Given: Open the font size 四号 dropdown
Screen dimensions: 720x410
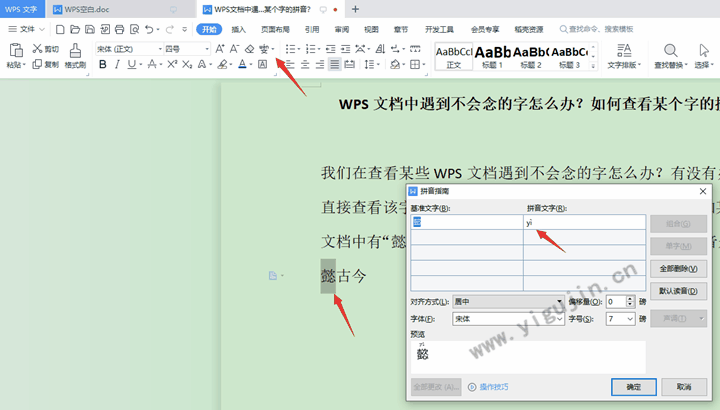Looking at the screenshot, I should click(207, 49).
